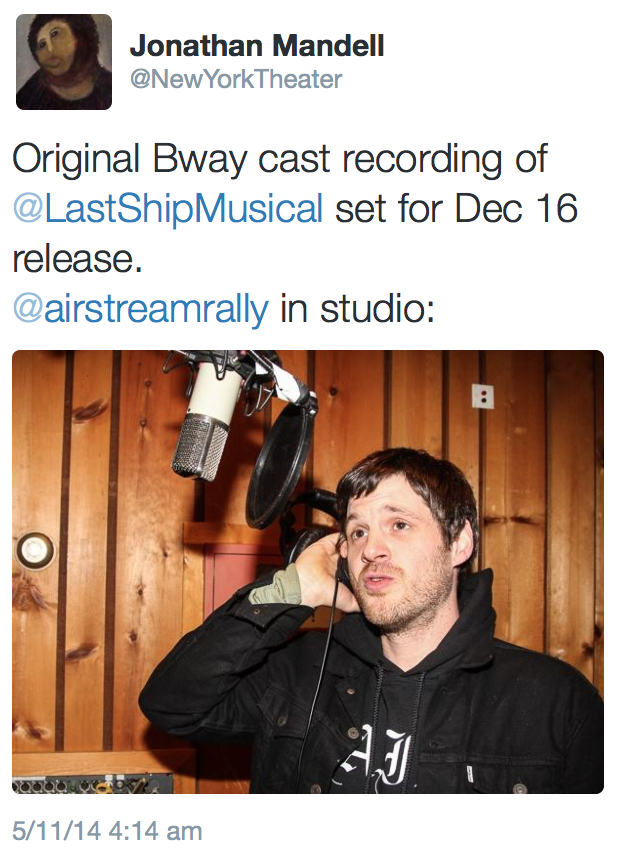The width and height of the screenshot is (628, 862).
Task: Click the headphones held to singer's ear
Action: coord(315,529)
